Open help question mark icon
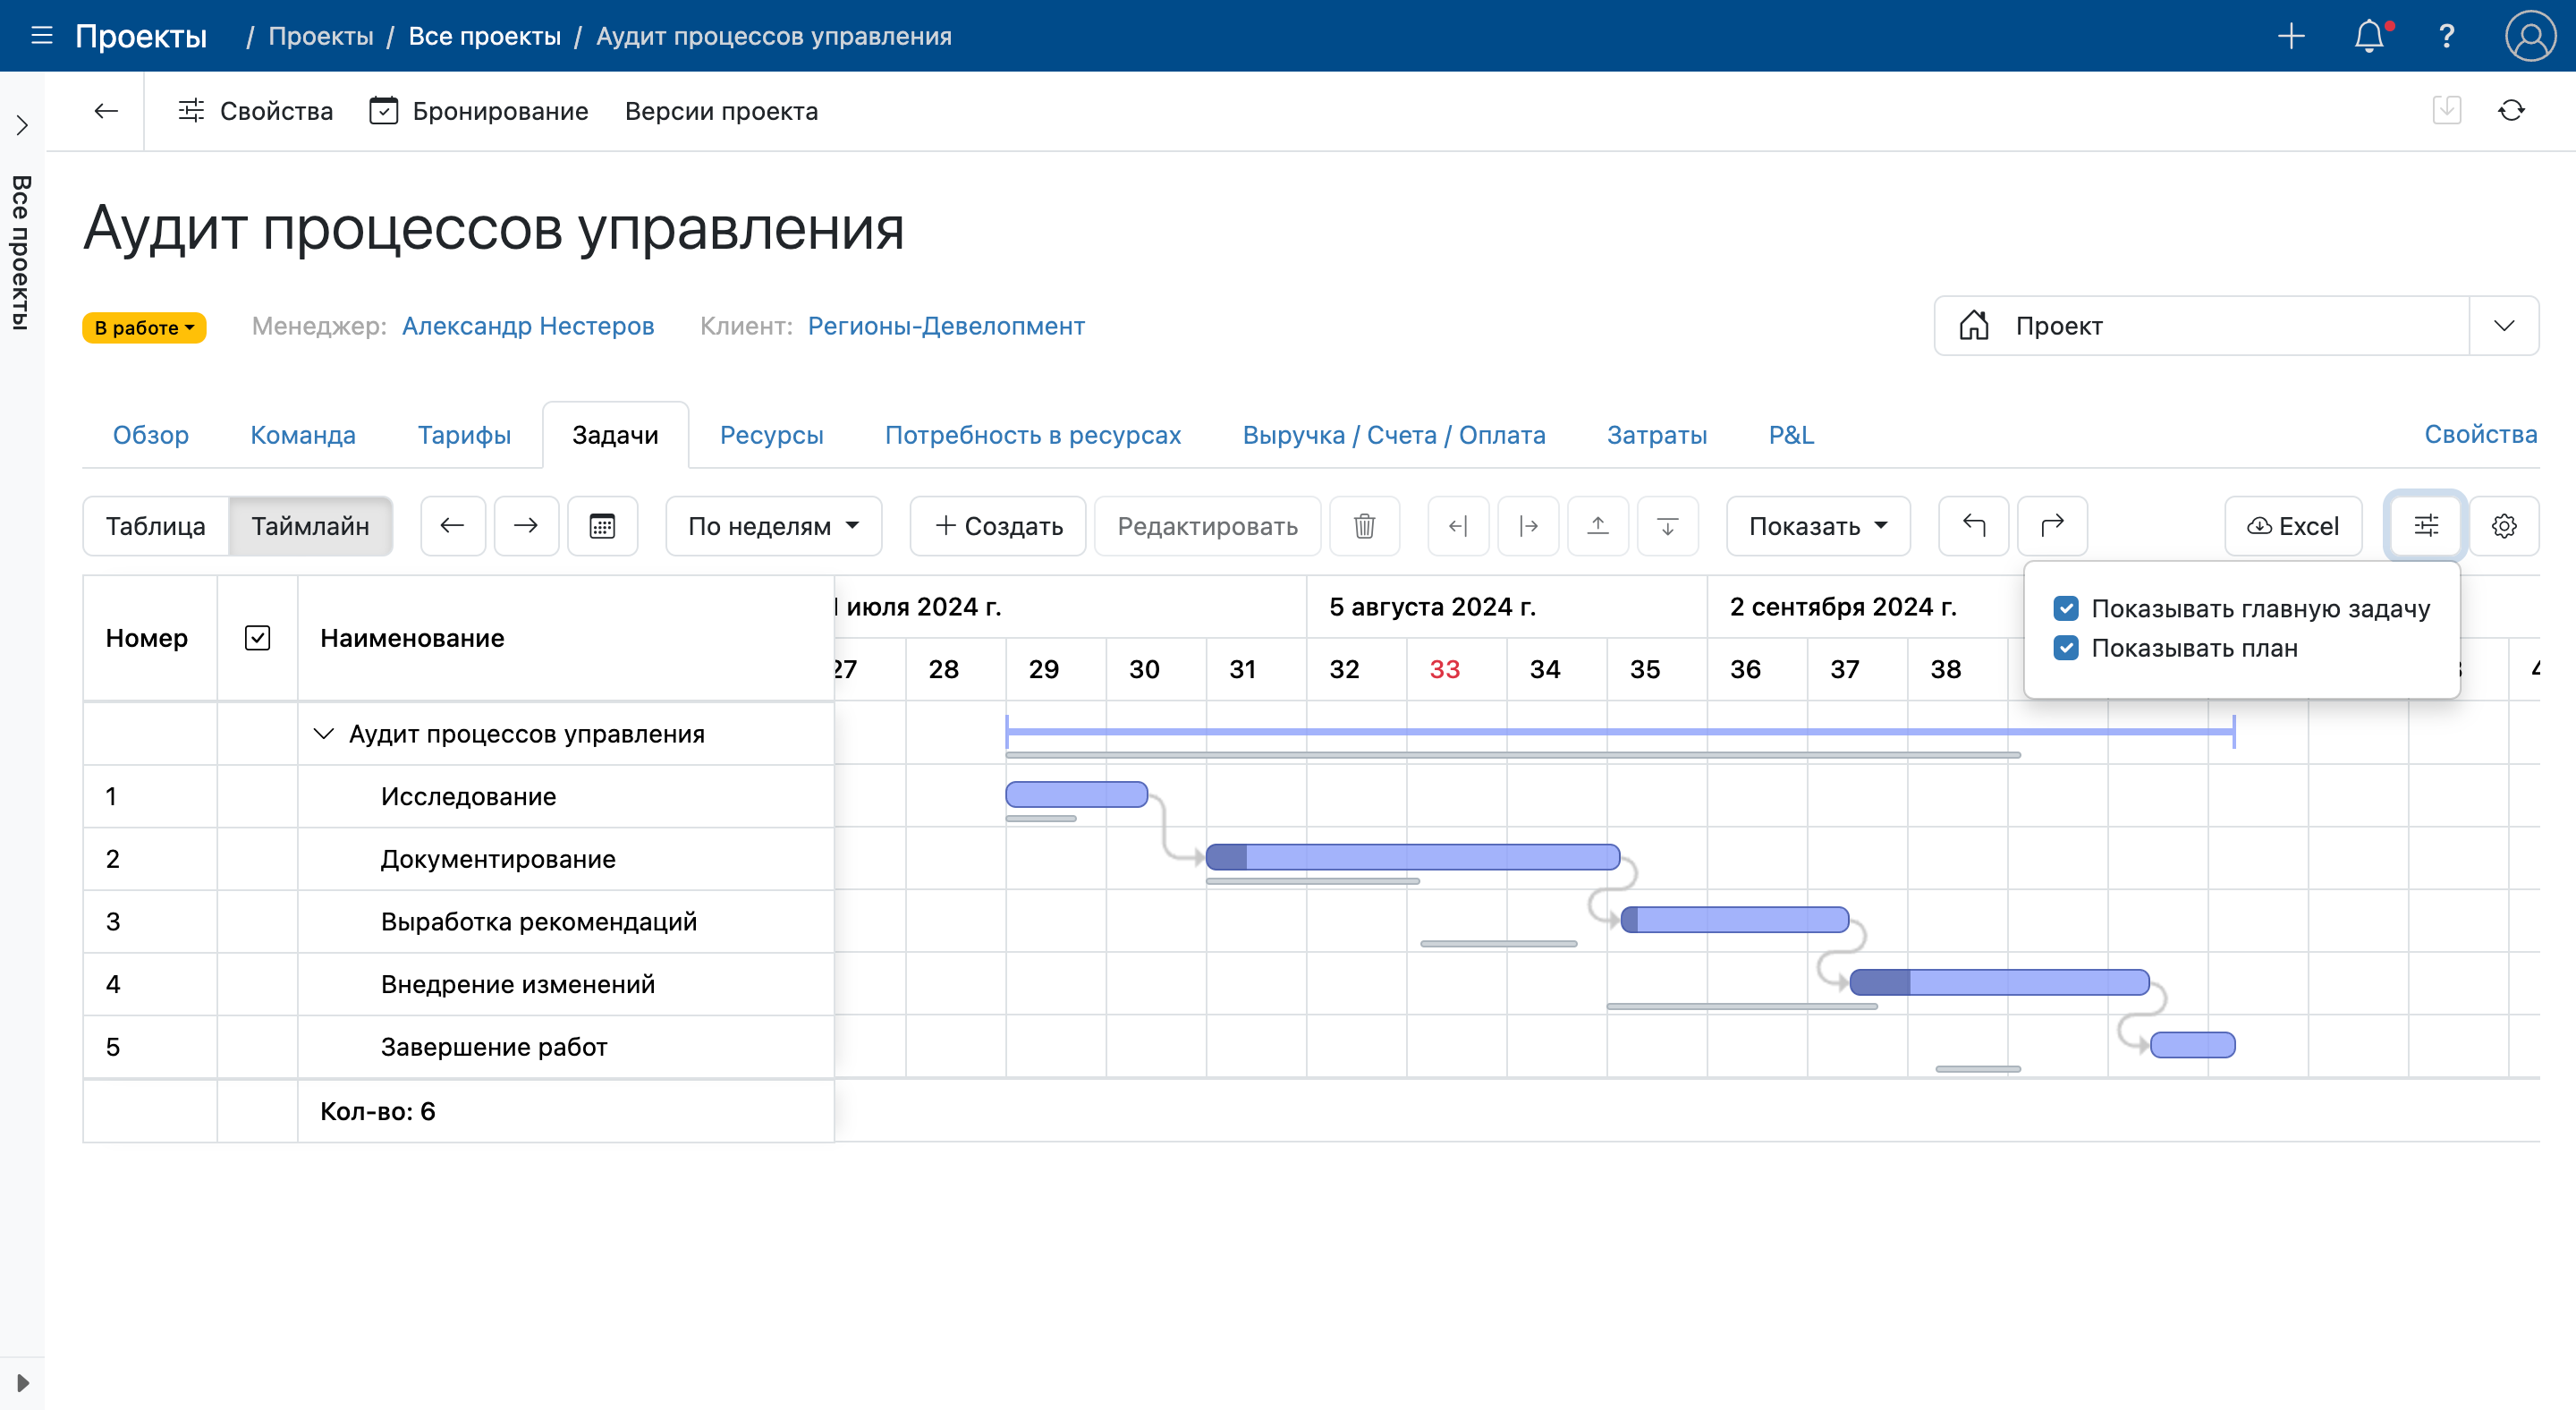Screen dimensions: 2576x1410 pyautogui.click(x=2446, y=36)
